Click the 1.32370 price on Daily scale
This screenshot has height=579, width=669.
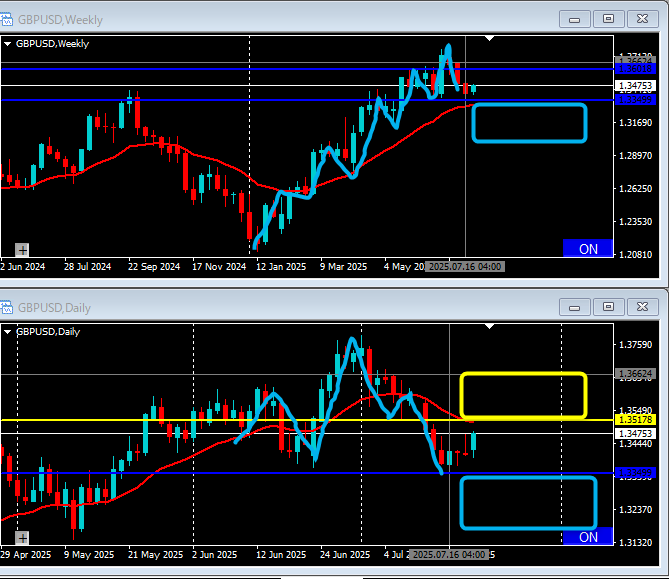[635, 509]
